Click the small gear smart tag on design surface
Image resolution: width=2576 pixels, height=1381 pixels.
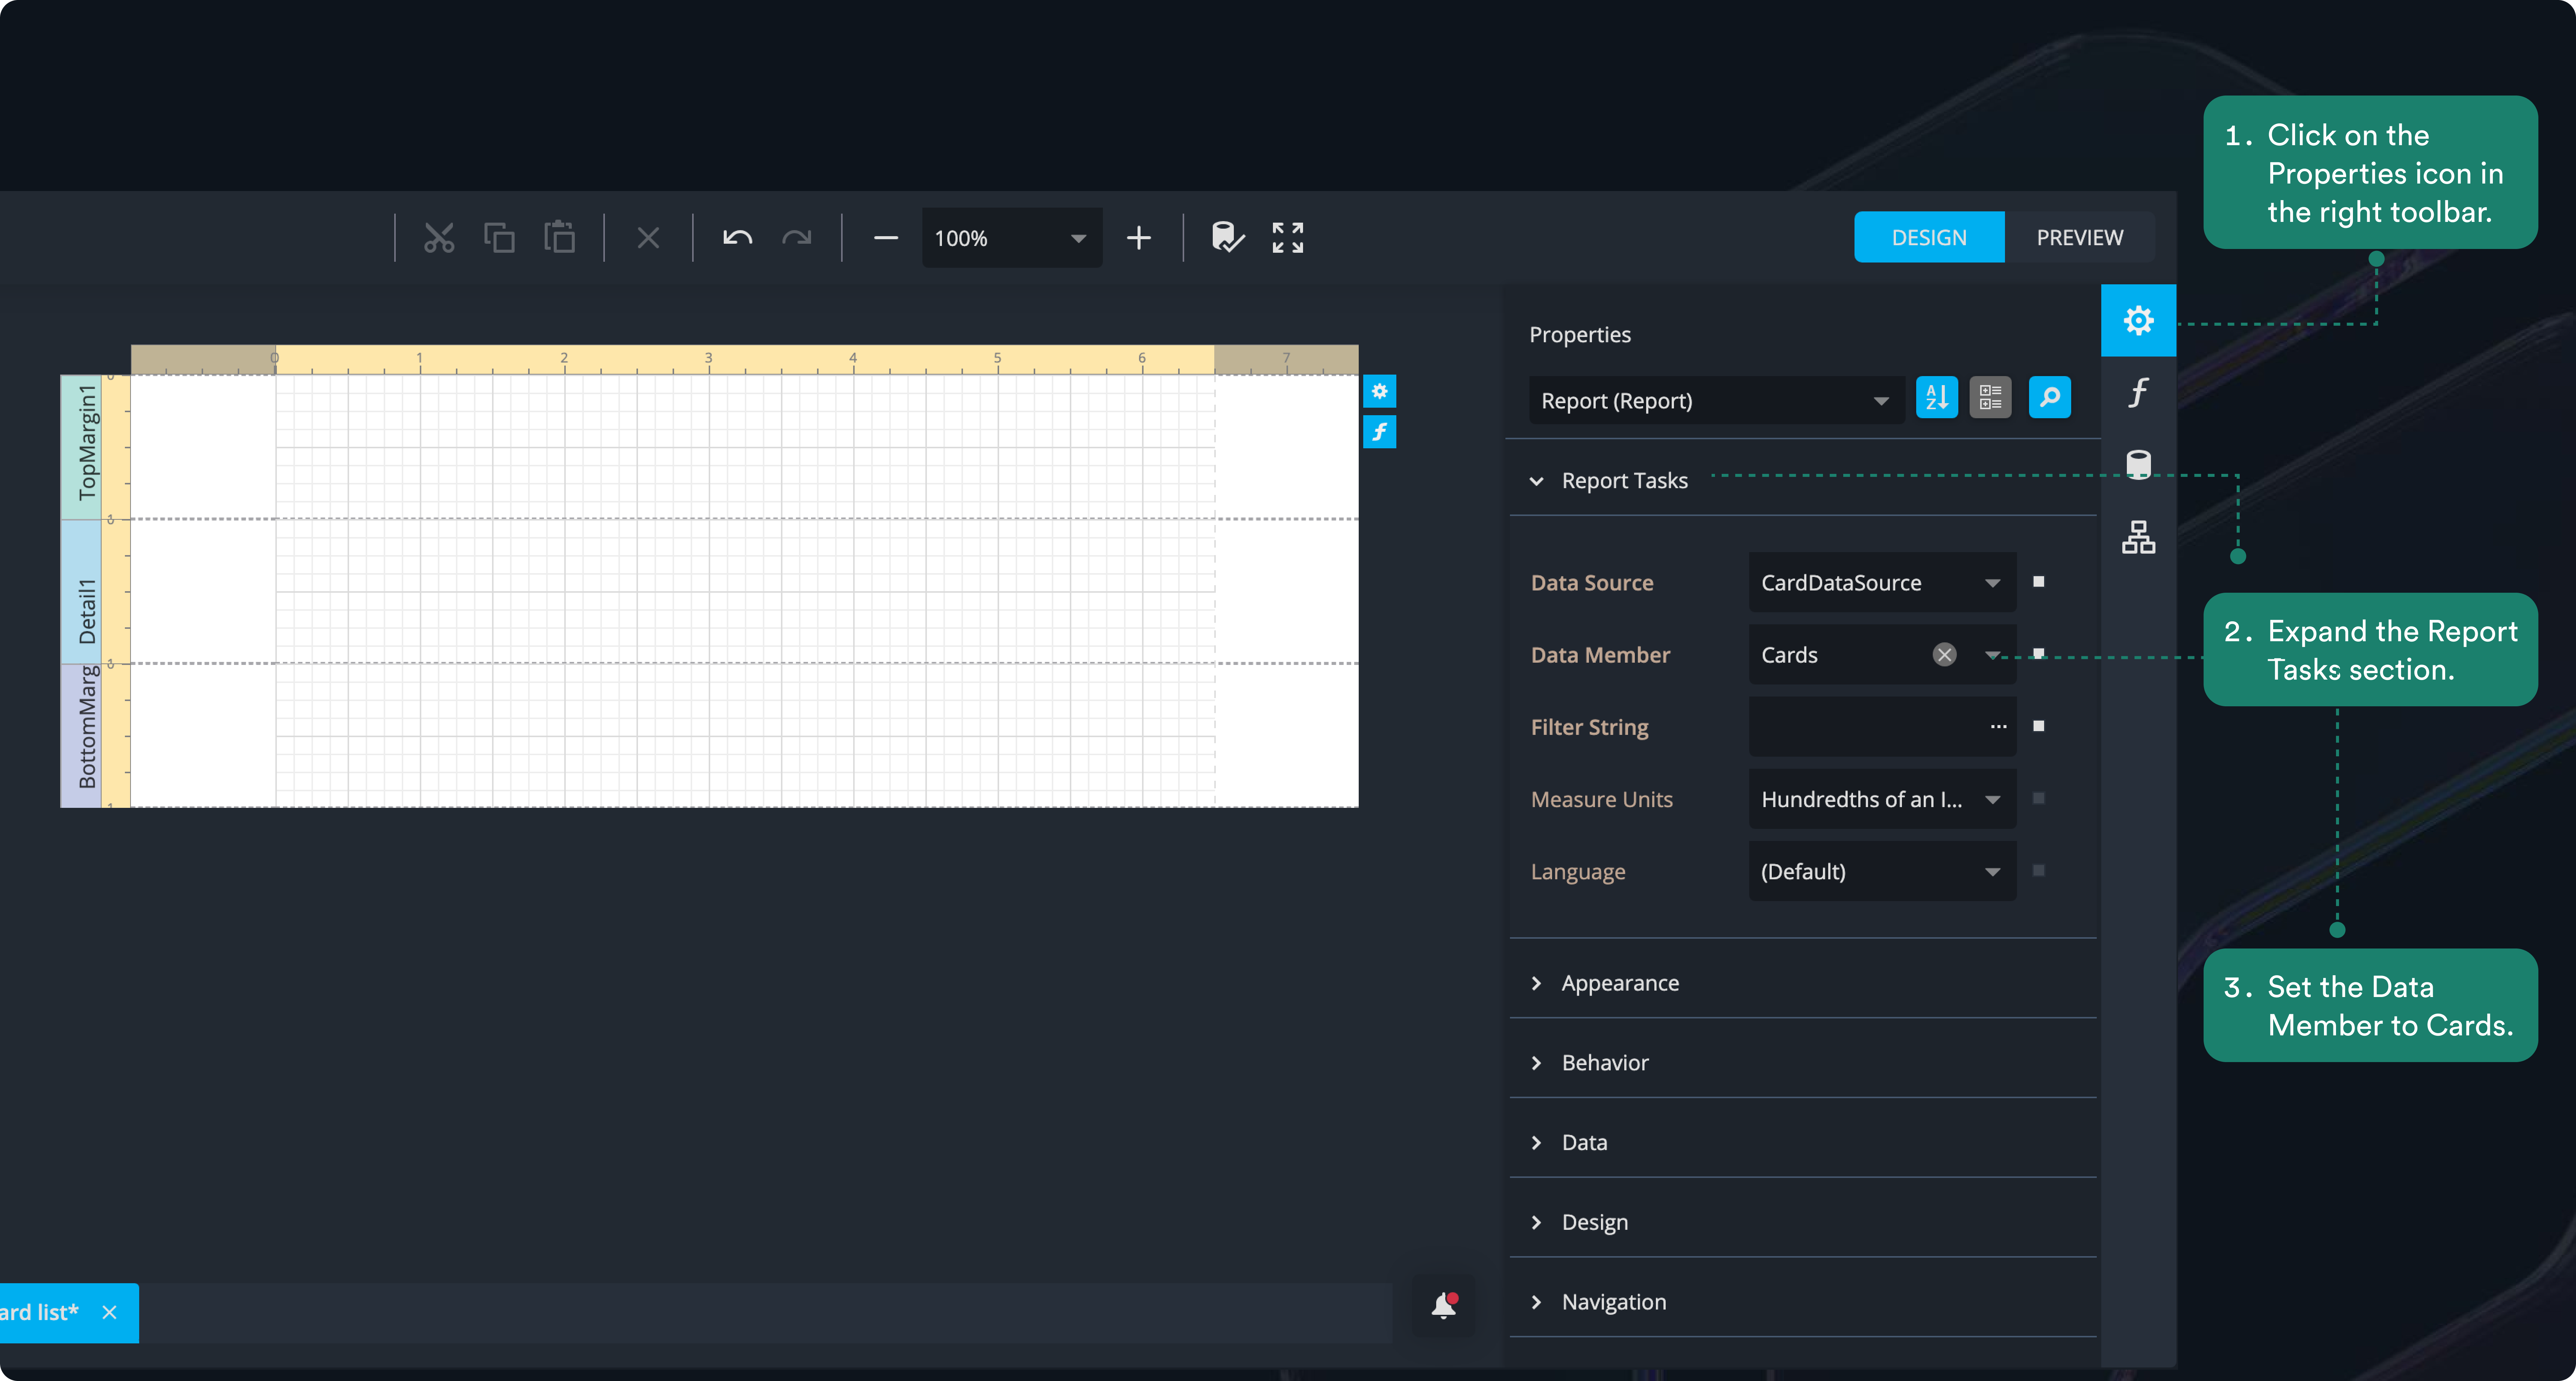pyautogui.click(x=1380, y=391)
